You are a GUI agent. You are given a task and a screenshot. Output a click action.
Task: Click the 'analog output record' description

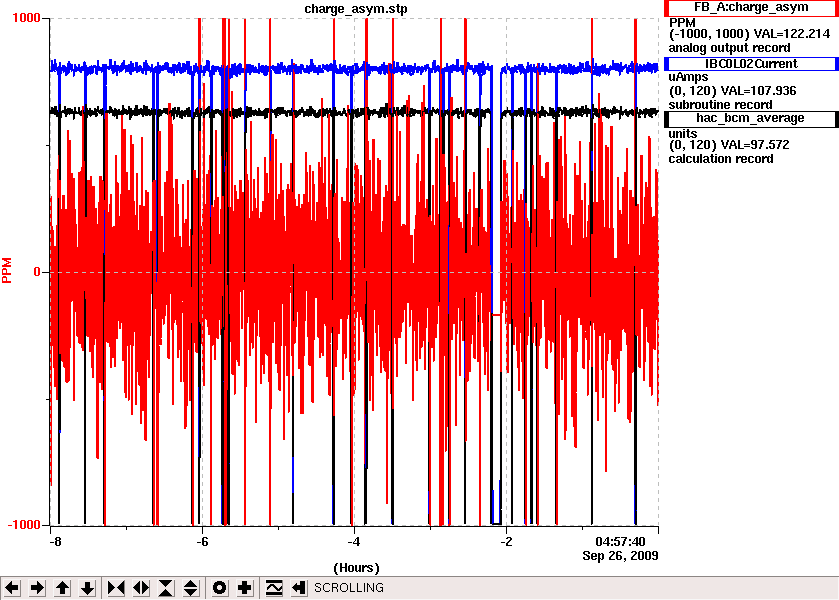tap(729, 48)
